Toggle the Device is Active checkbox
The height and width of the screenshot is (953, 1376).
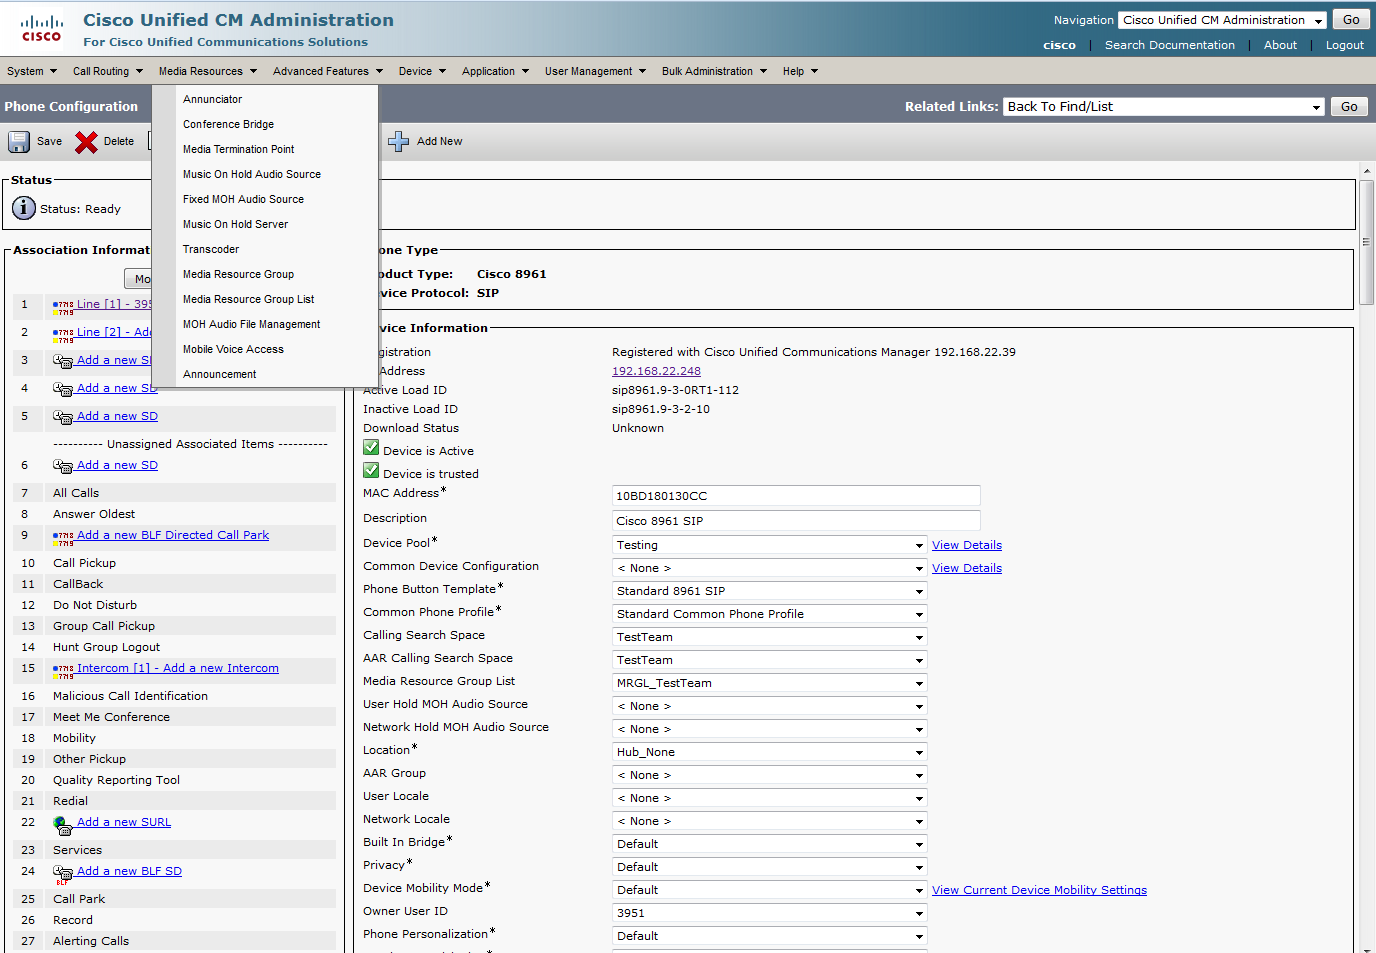[x=371, y=448]
